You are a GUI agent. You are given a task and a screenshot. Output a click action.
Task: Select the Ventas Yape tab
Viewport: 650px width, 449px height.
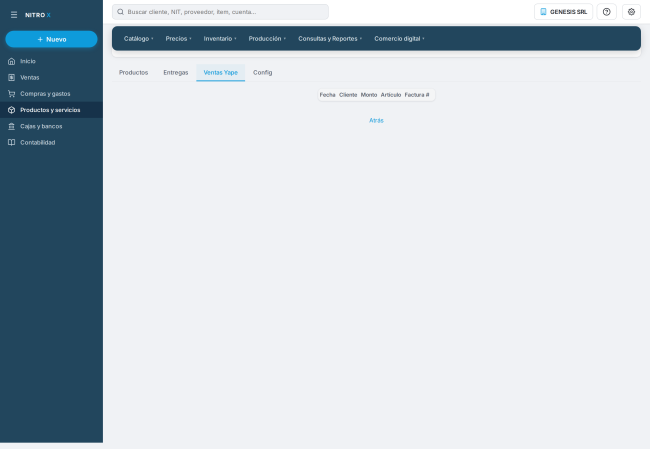coord(221,73)
